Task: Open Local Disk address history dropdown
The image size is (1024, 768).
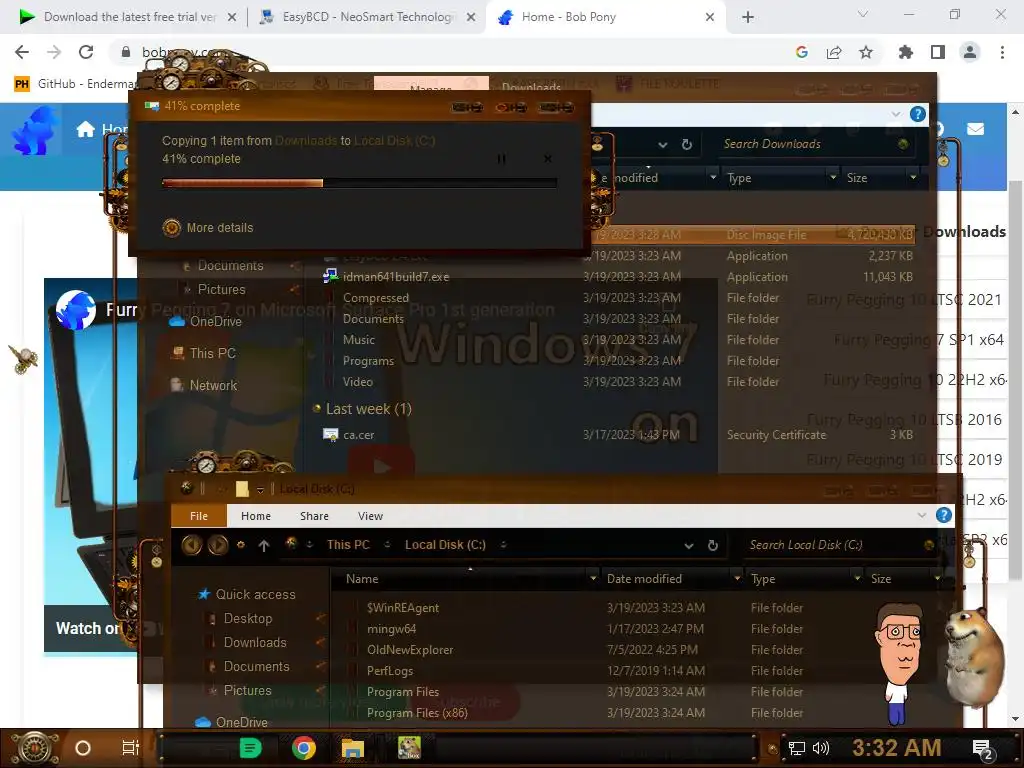Action: click(x=688, y=546)
